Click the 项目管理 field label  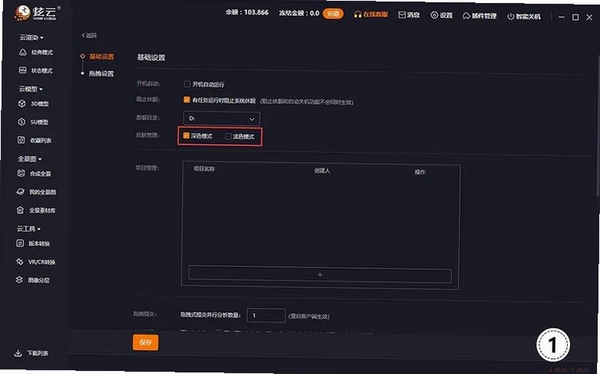pos(147,168)
